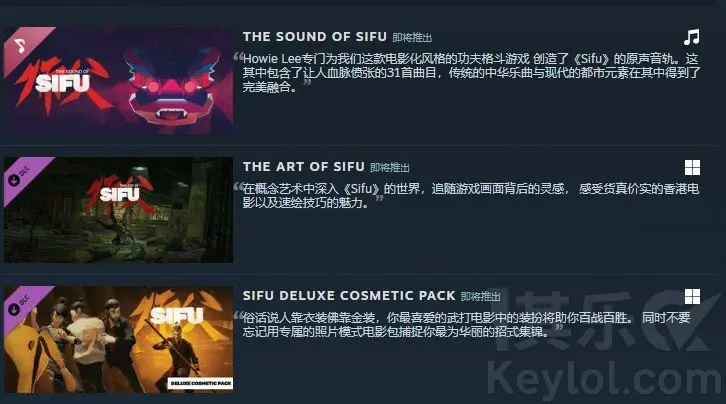
Task: Select the description starting with 俗话说人靠衣装
Action: (466, 324)
